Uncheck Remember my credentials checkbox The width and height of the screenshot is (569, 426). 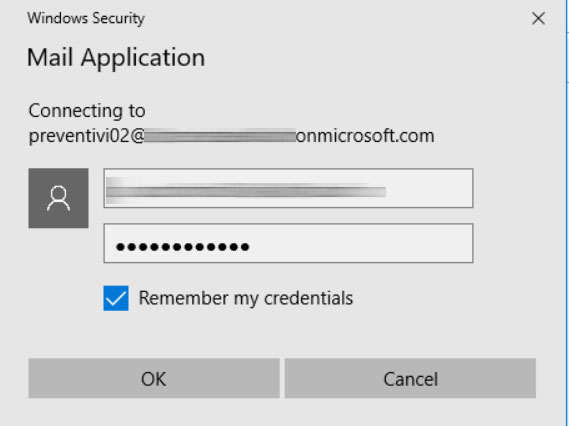[116, 298]
